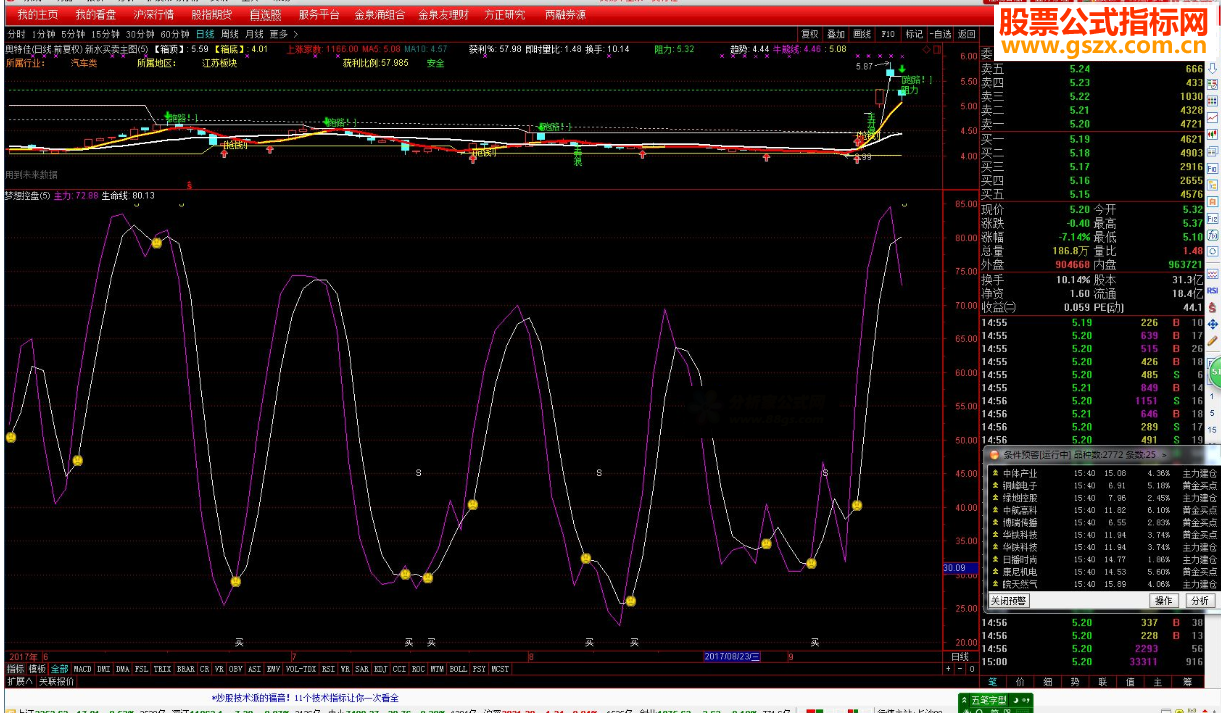The width and height of the screenshot is (1221, 713).
Task: Select the 价 tab below trade list
Action: click(1020, 683)
